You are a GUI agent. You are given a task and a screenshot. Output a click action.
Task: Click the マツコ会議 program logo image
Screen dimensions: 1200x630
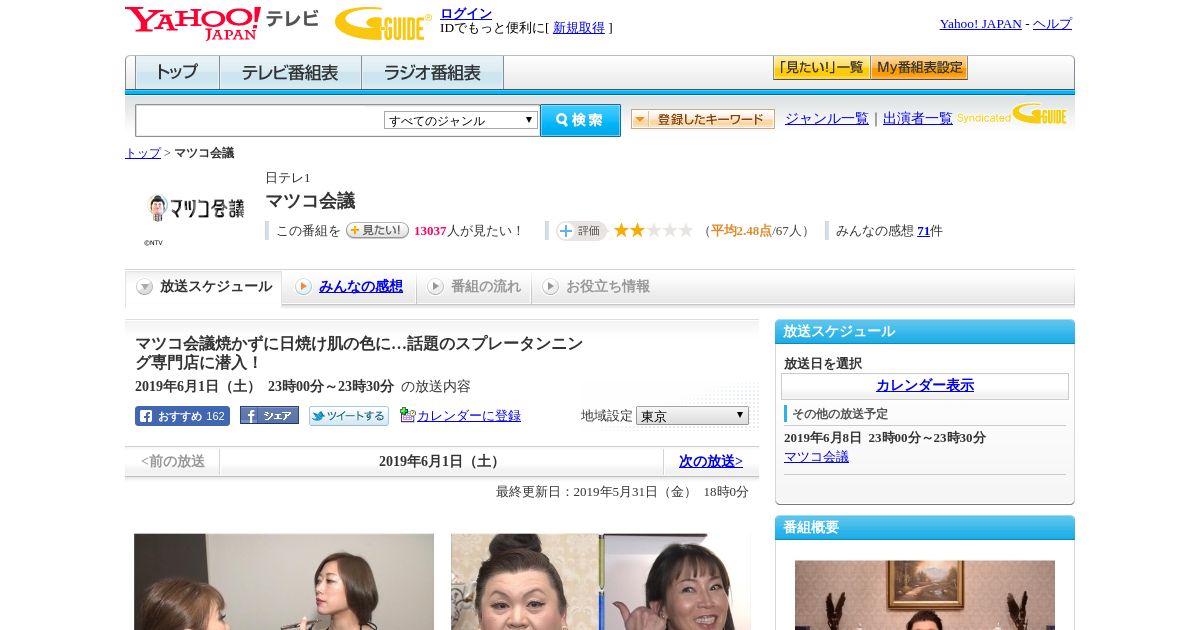coord(195,209)
